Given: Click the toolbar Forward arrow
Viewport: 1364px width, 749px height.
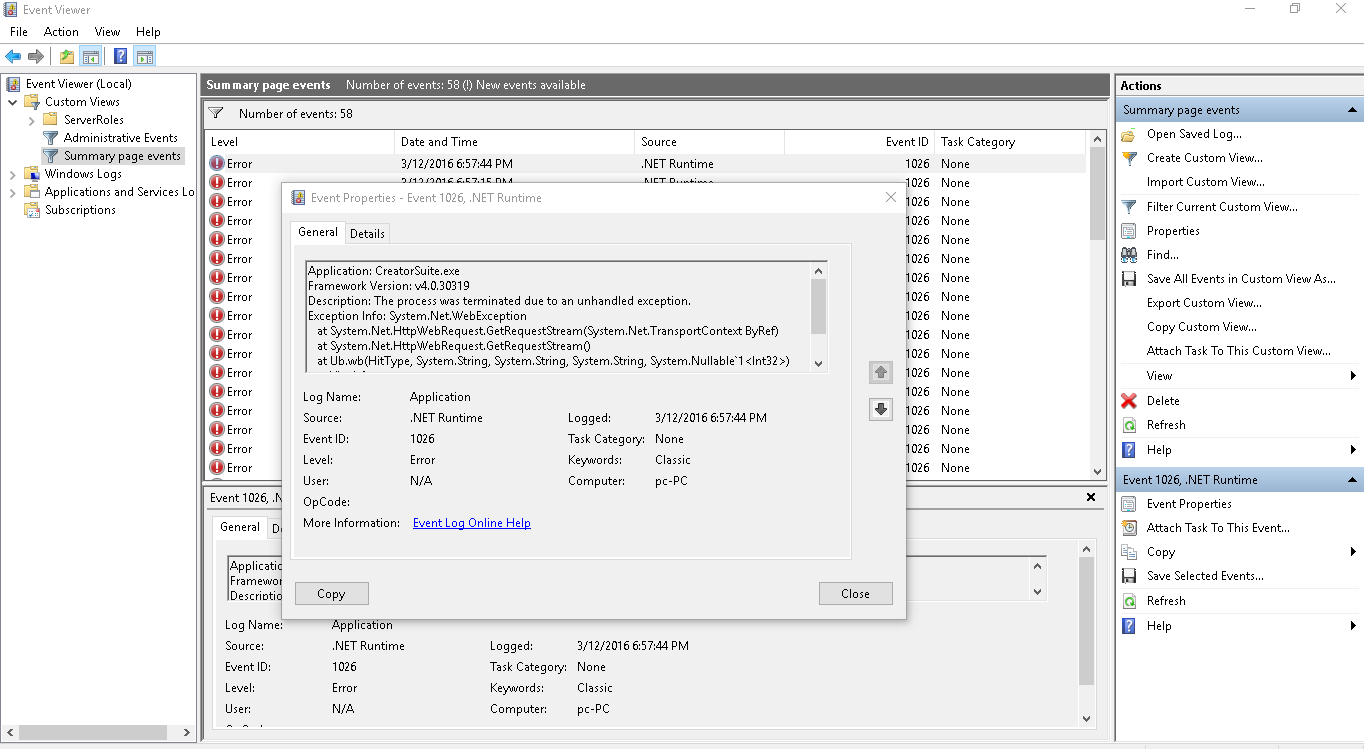Looking at the screenshot, I should [36, 56].
